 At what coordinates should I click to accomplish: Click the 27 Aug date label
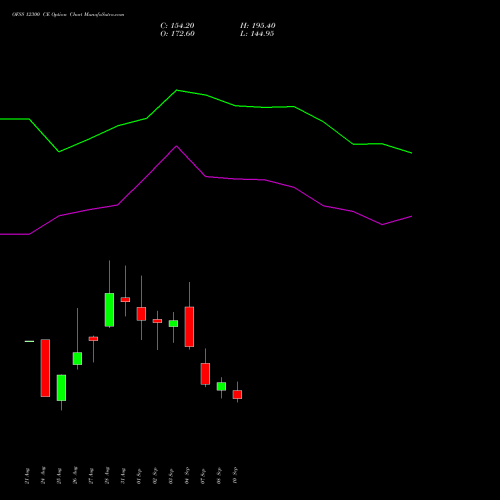coord(91,476)
